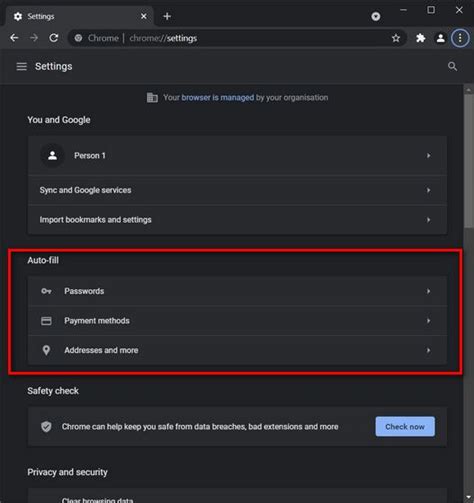The image size is (474, 503).
Task: Expand the Payment methods chevron
Action: pos(428,321)
